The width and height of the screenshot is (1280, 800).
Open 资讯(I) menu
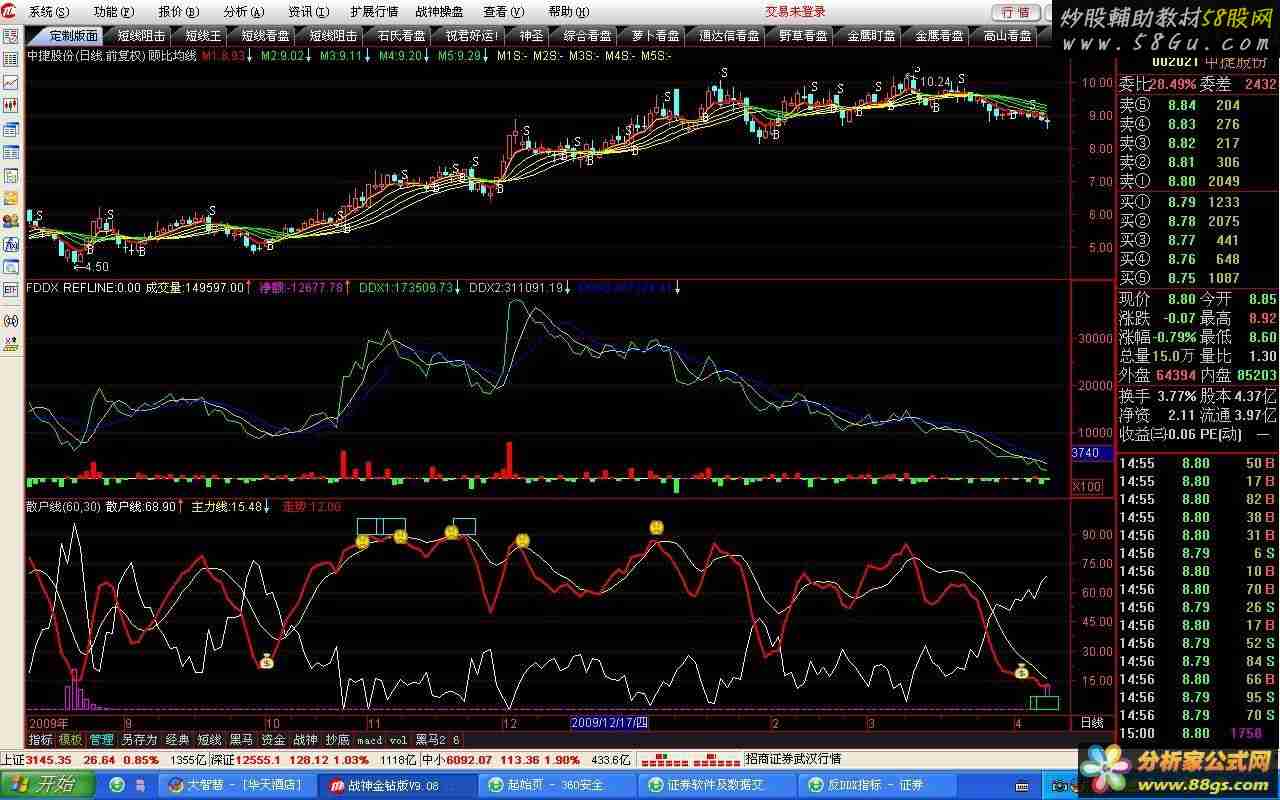tap(307, 12)
